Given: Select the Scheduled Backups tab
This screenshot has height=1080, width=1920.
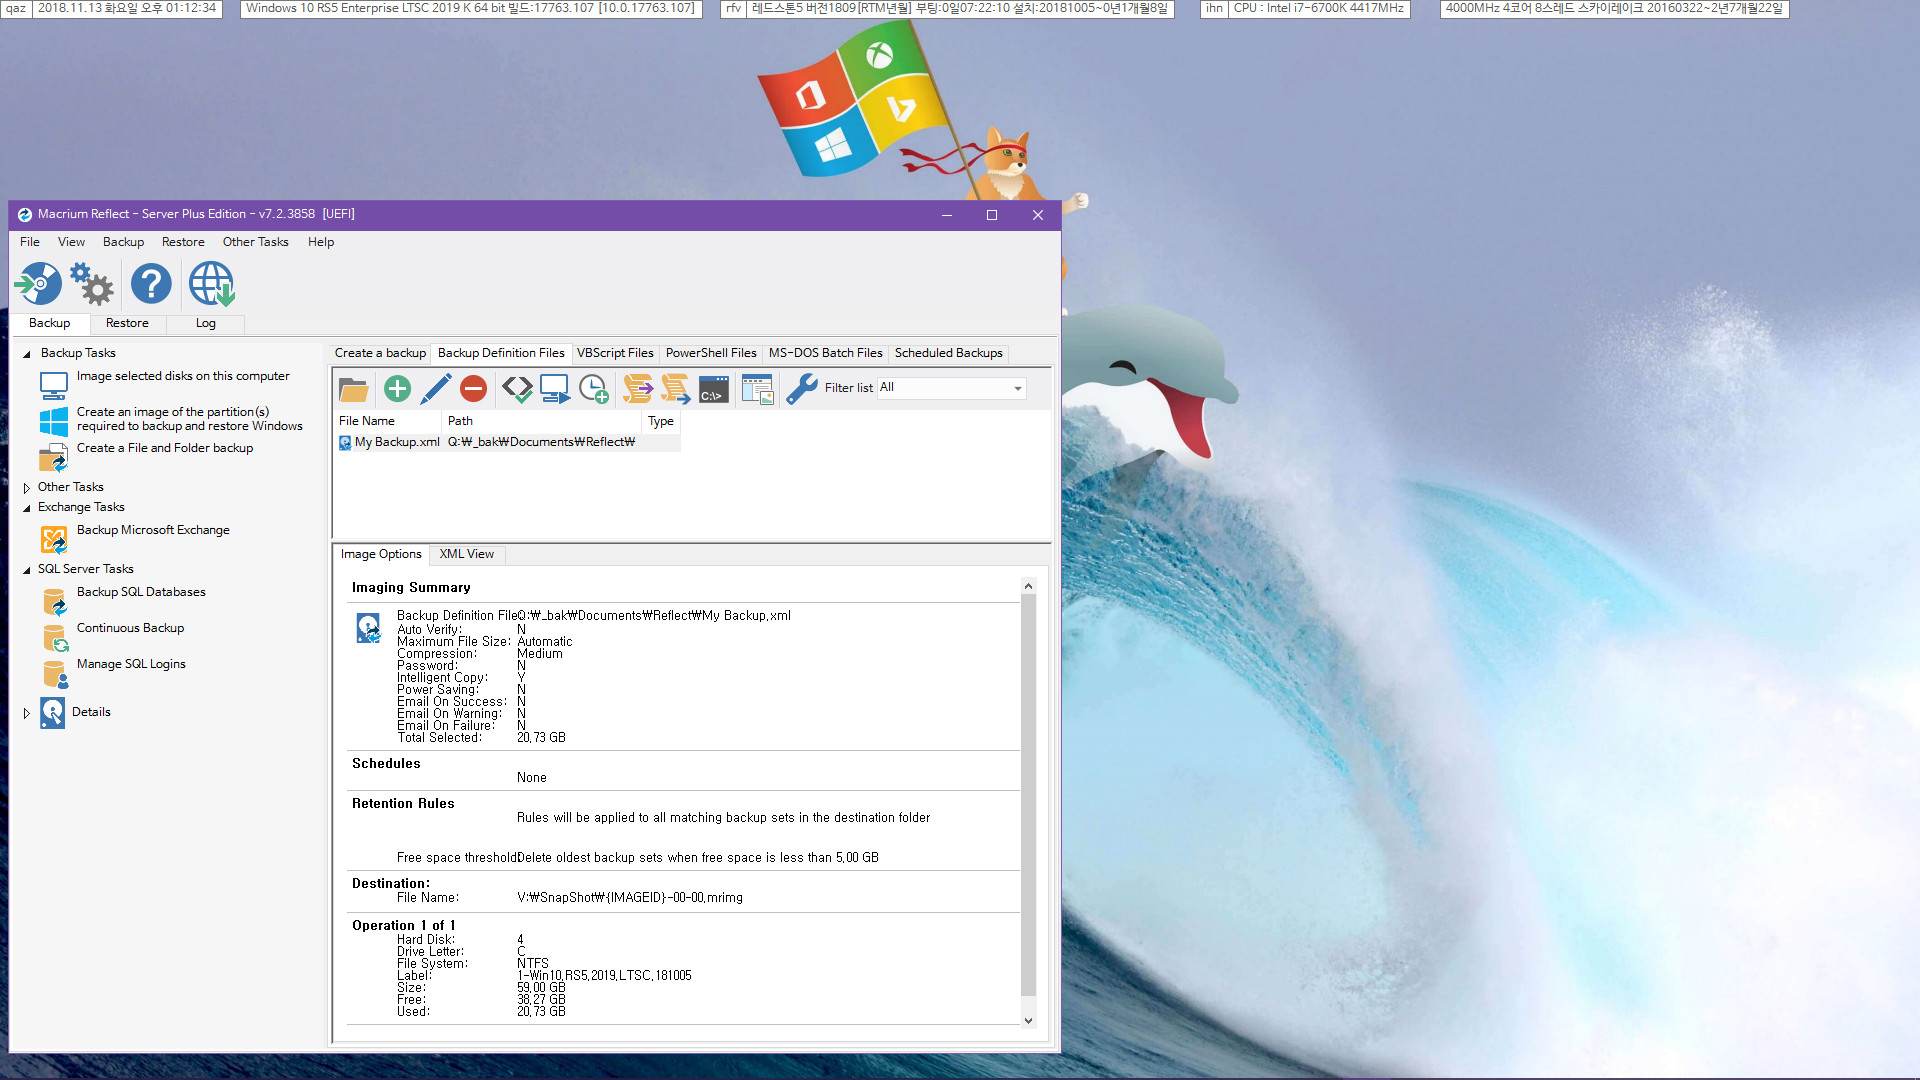Looking at the screenshot, I should pos(947,352).
